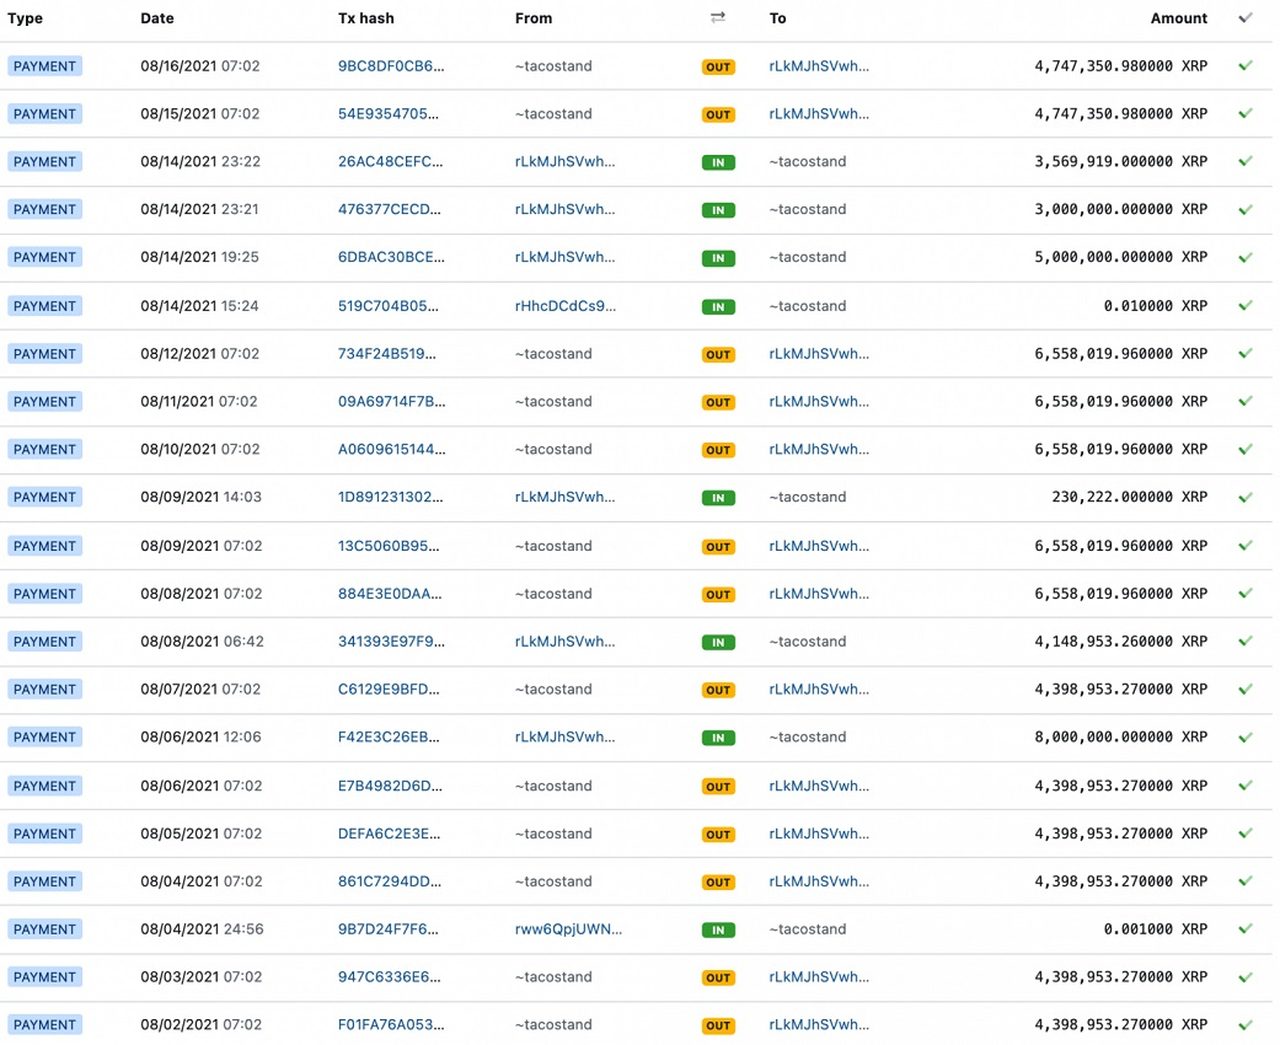Select amount 230,222.000000 XRP
The height and width of the screenshot is (1045, 1280).
pyautogui.click(x=1130, y=497)
